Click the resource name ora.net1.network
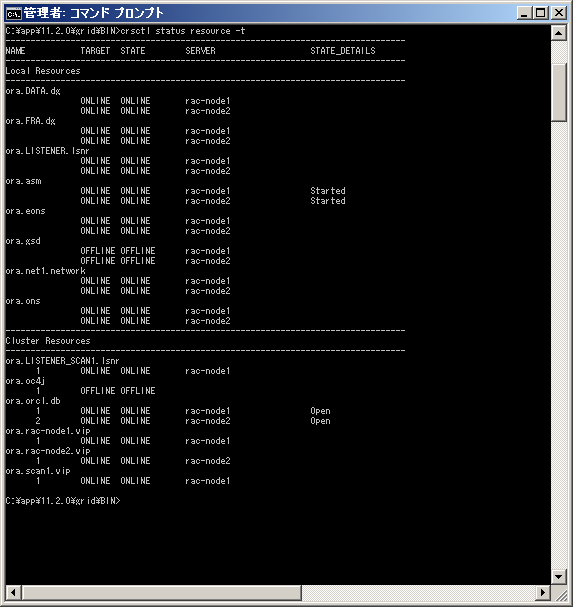The image size is (573, 607). pos(45,271)
